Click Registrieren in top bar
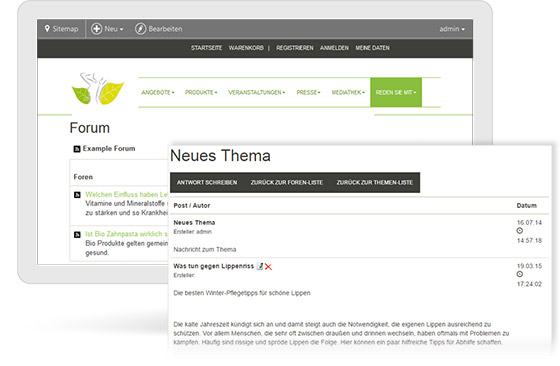The width and height of the screenshot is (560, 366). (295, 48)
